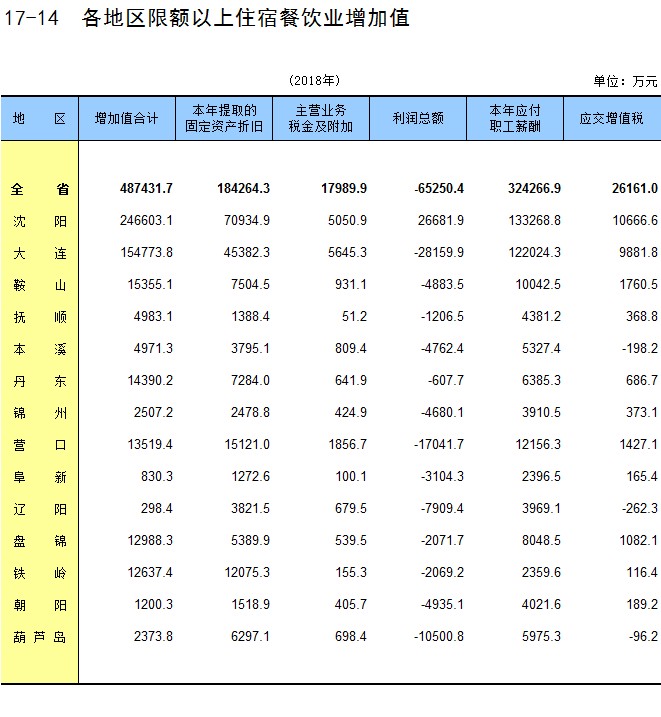661x717 pixels.
Task: Select the cell 122024.3
Action: 534,252
